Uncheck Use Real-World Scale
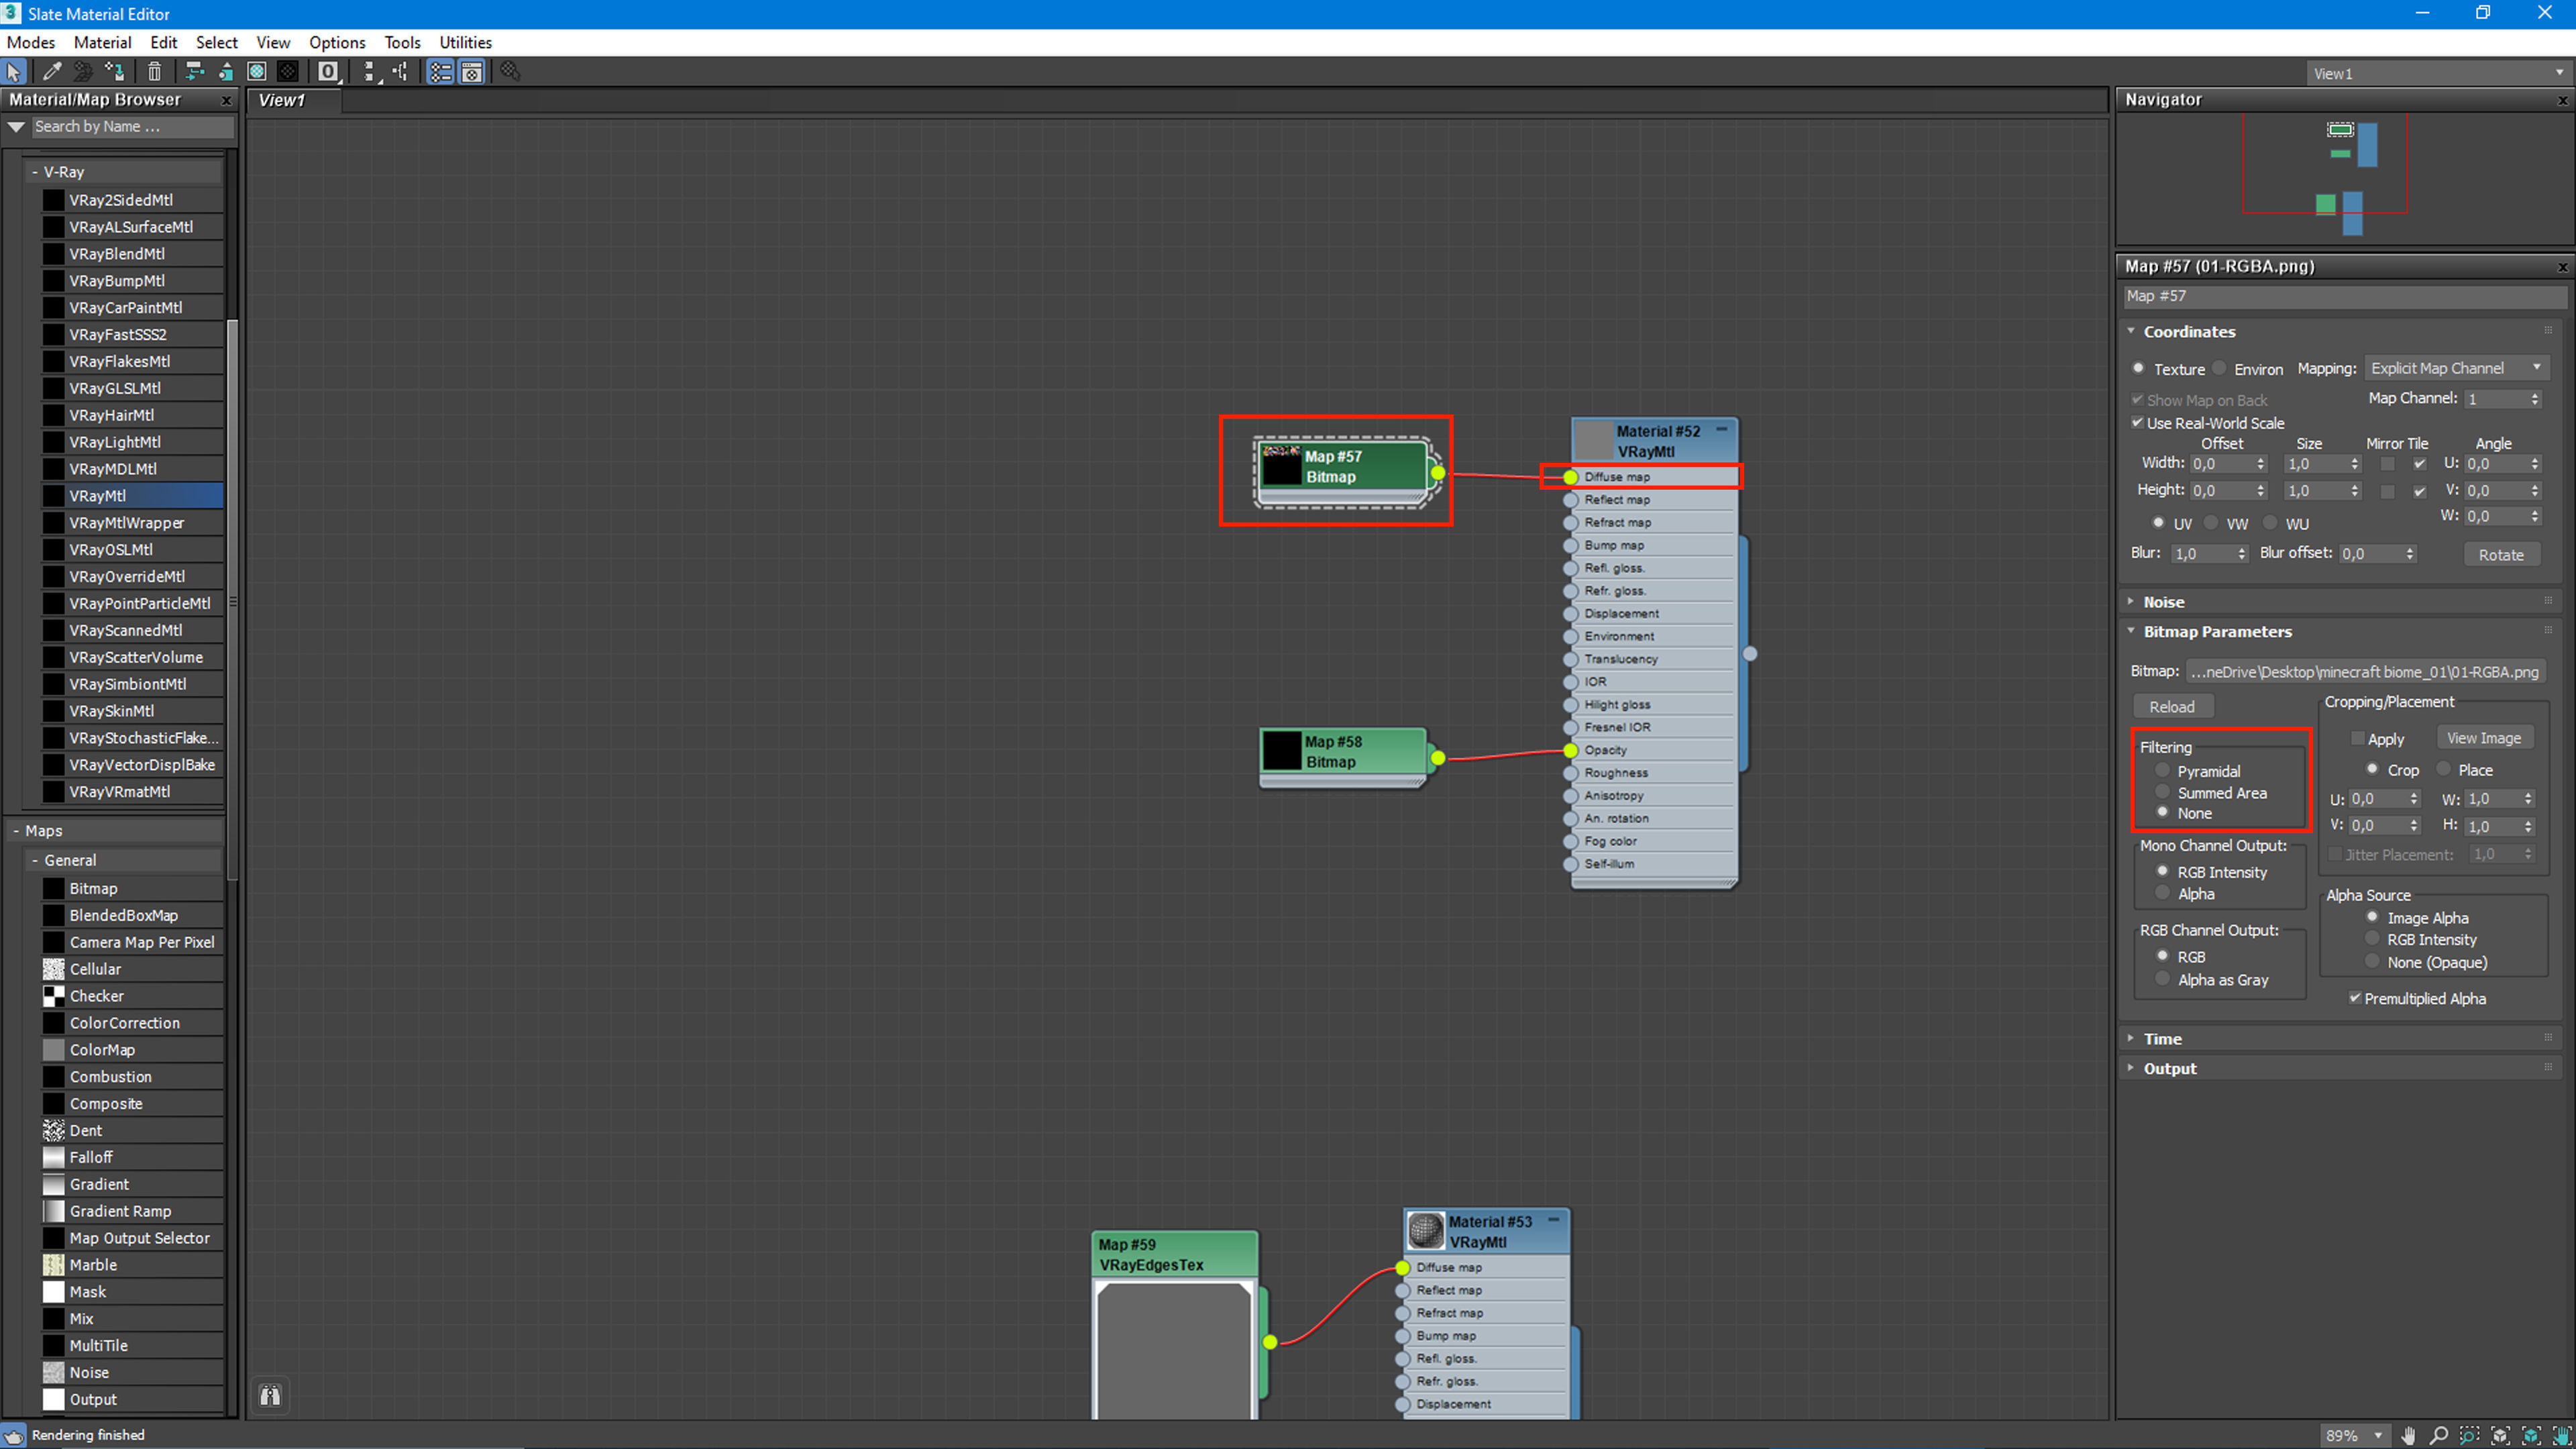 [2138, 423]
